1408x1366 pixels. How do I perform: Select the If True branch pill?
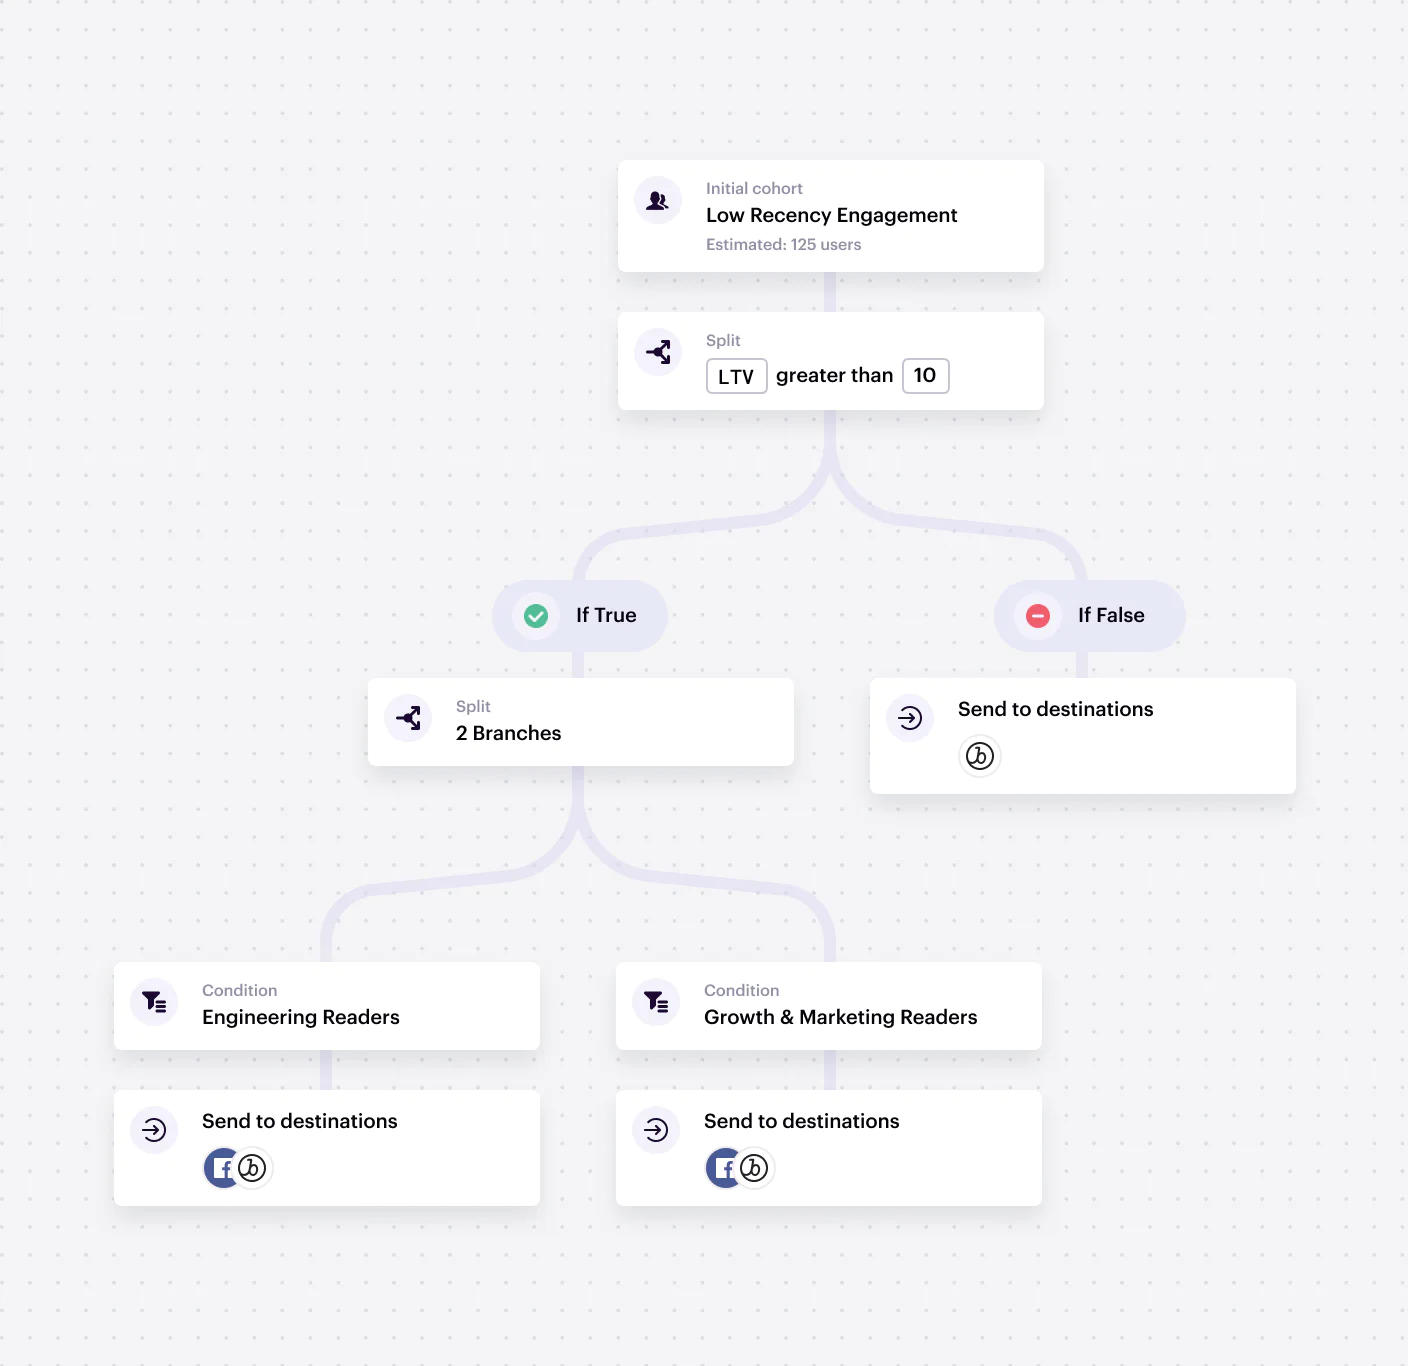point(605,616)
